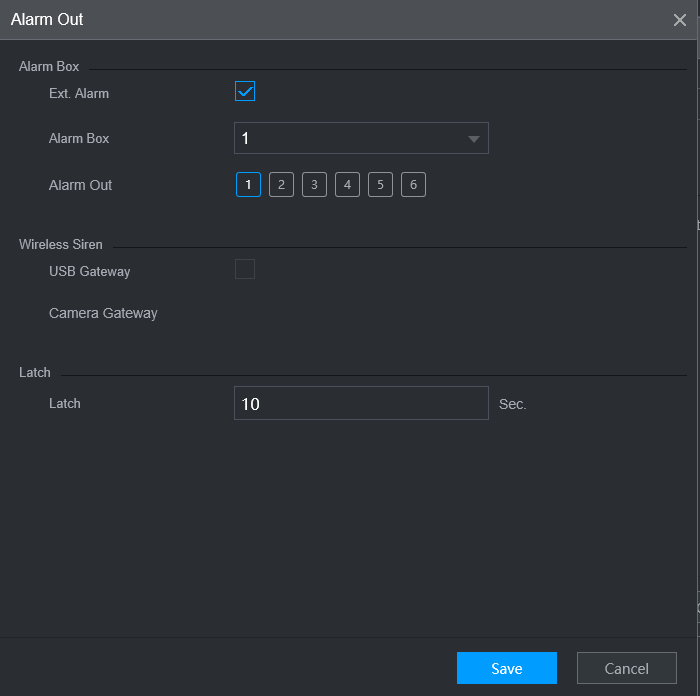The height and width of the screenshot is (696, 700).
Task: Toggle Alarm Out channel 3
Action: pyautogui.click(x=314, y=184)
